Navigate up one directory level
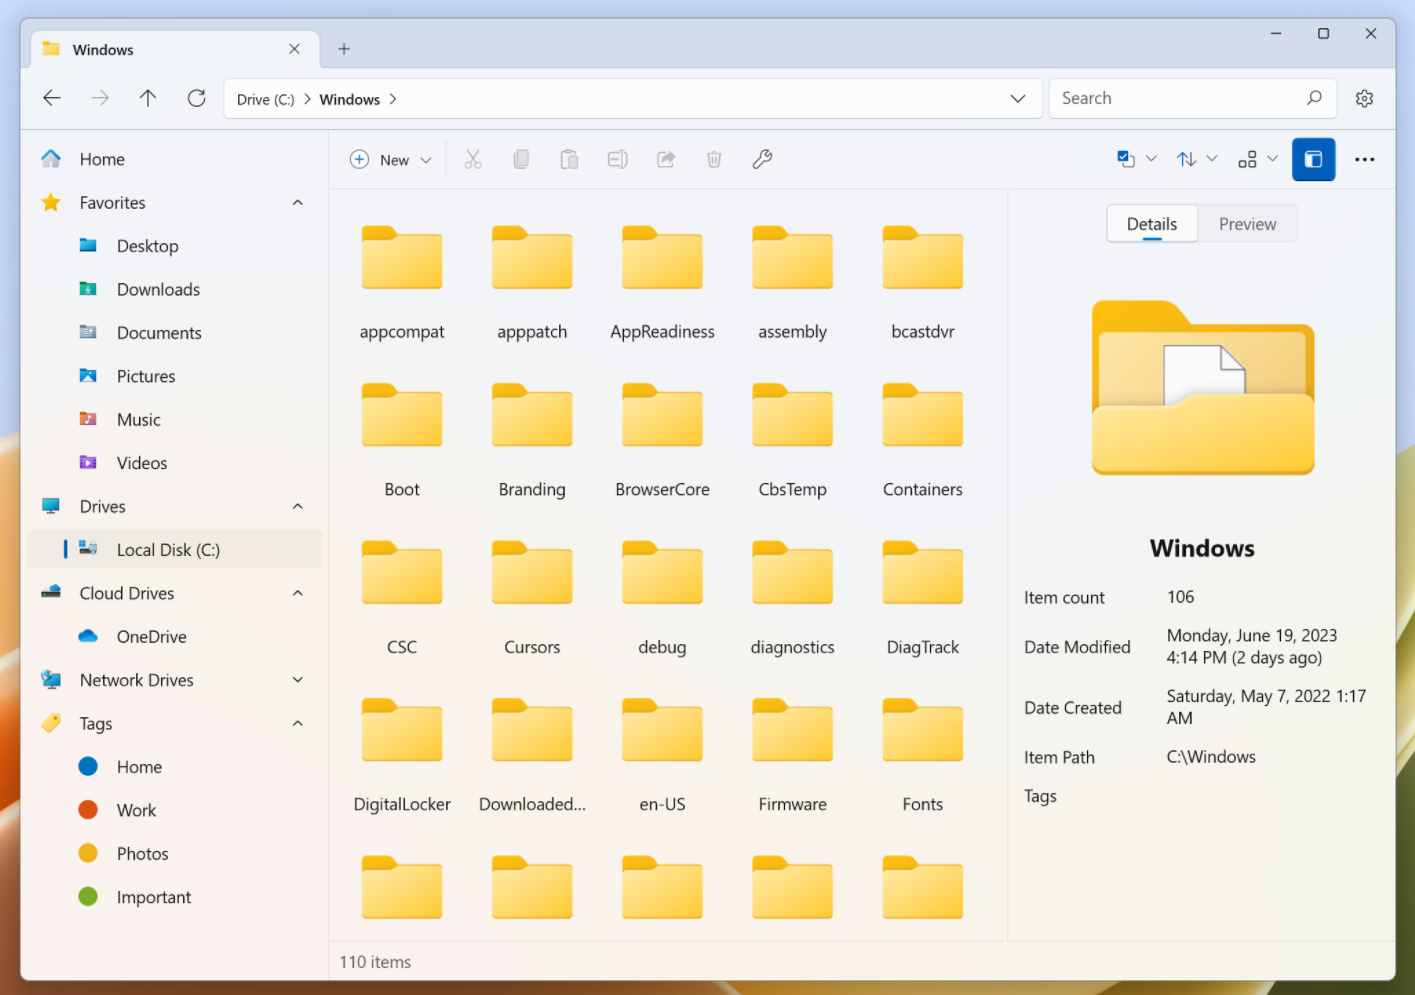Viewport: 1415px width, 995px height. (148, 98)
